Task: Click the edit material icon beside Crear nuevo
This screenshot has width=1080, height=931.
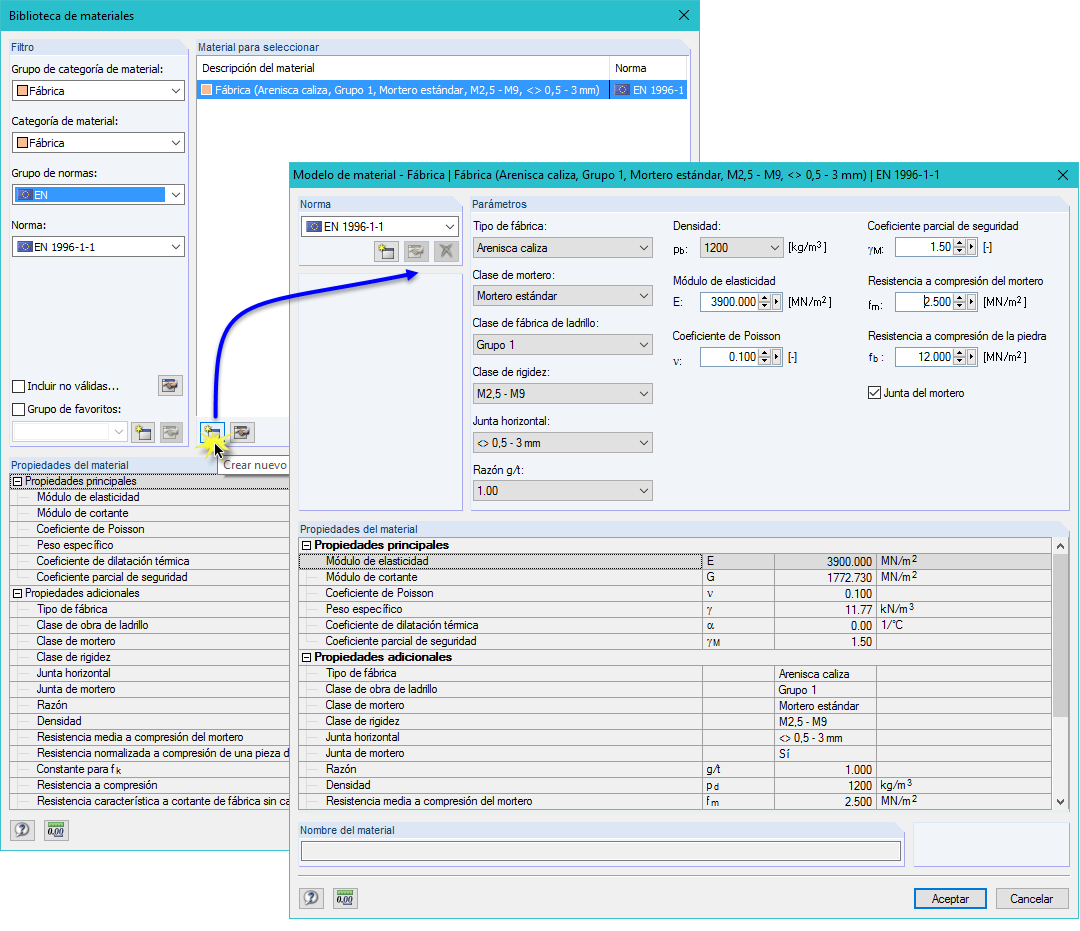Action: tap(242, 432)
